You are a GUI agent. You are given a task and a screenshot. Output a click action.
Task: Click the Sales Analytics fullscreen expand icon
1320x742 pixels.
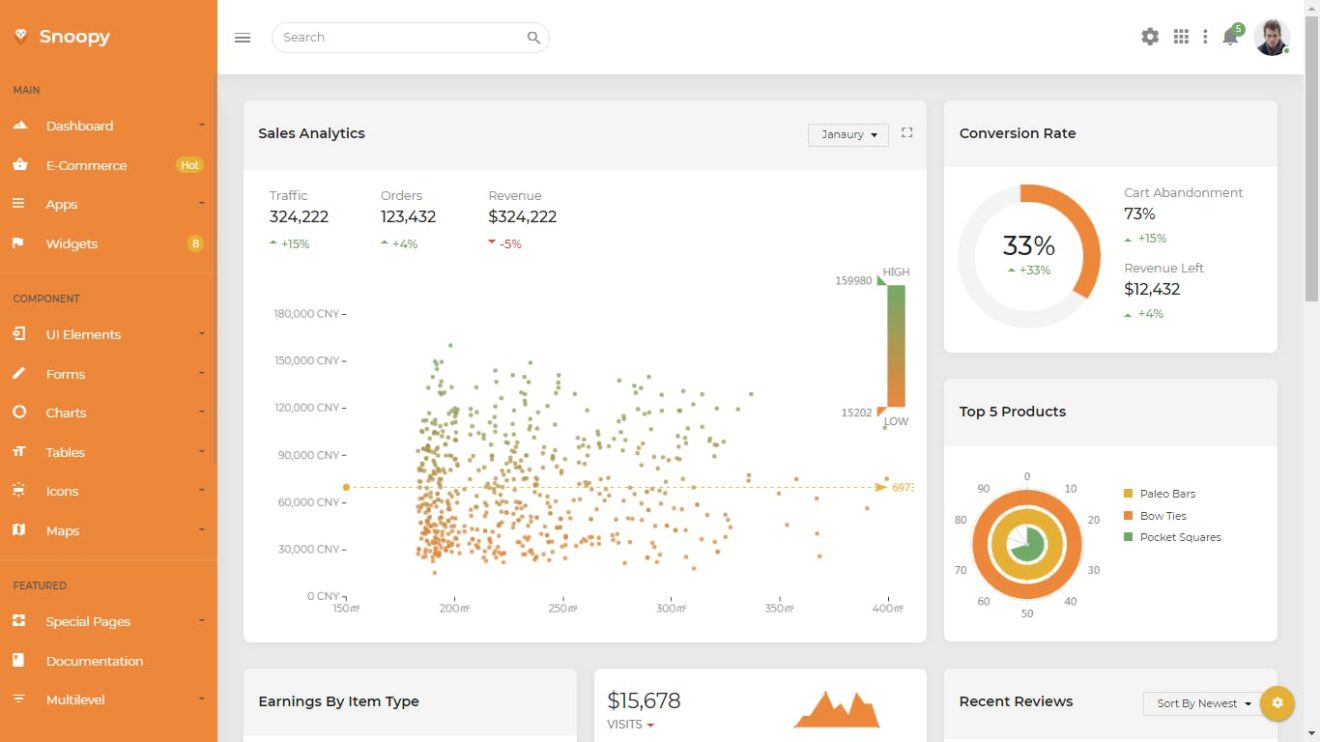tap(906, 134)
